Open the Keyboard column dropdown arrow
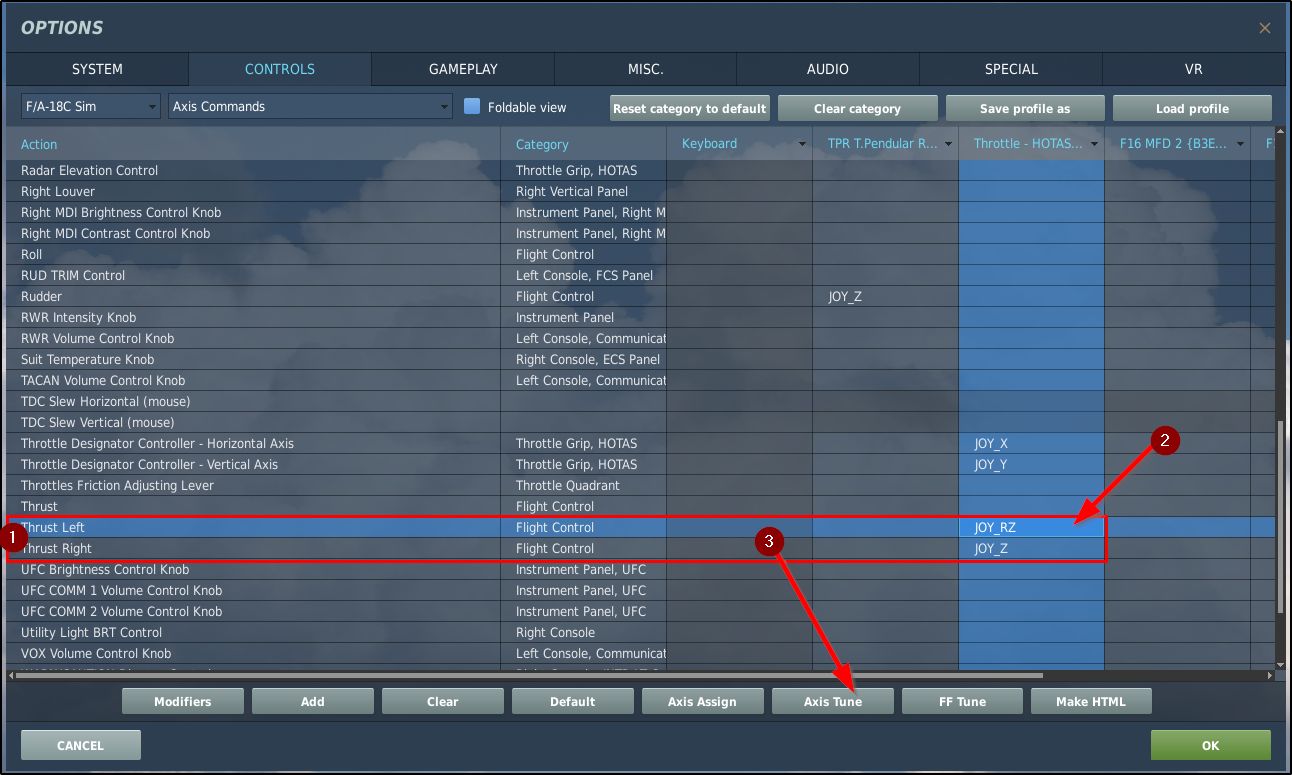The image size is (1292, 775). pos(802,144)
